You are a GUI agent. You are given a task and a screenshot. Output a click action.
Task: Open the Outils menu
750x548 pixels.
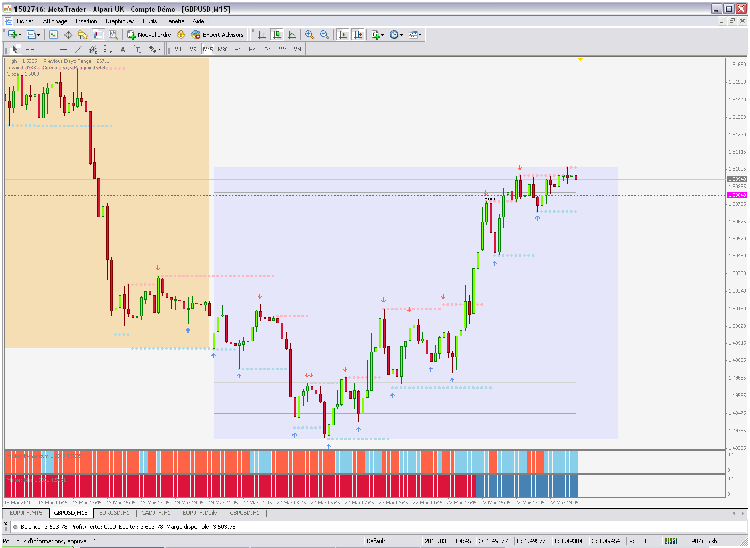[150, 21]
